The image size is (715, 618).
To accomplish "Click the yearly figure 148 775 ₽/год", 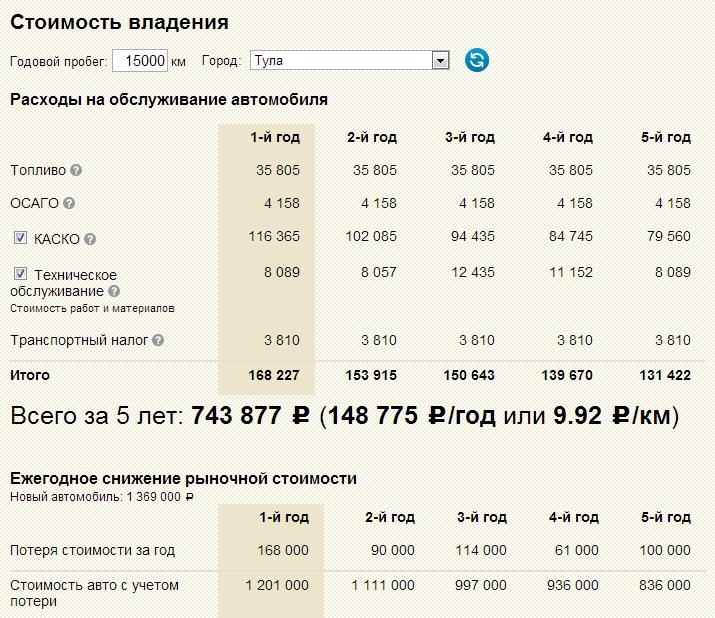I will point(411,415).
